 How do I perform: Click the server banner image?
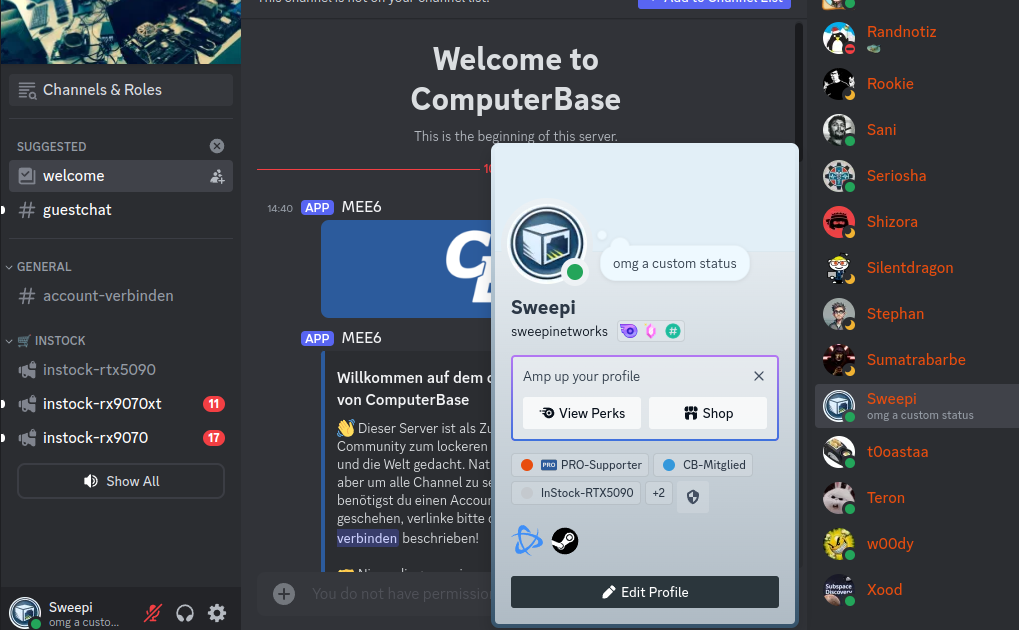[121, 32]
